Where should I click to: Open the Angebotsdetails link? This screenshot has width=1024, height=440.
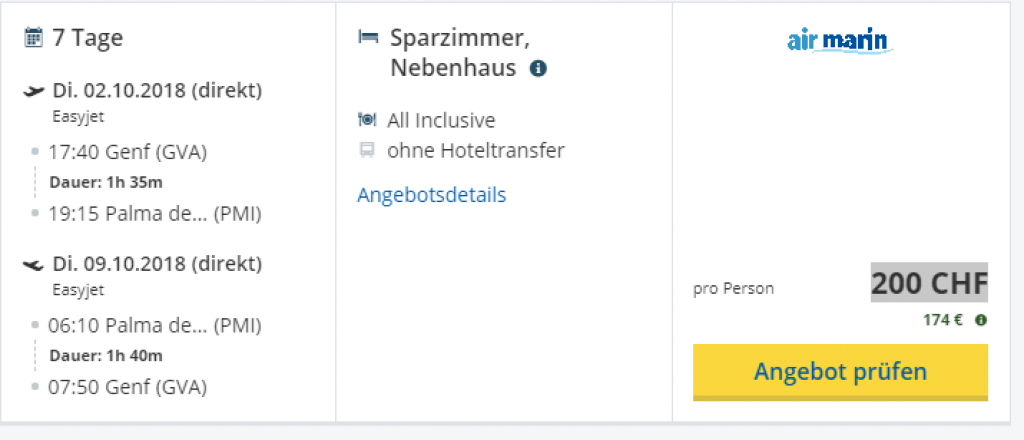coord(431,195)
